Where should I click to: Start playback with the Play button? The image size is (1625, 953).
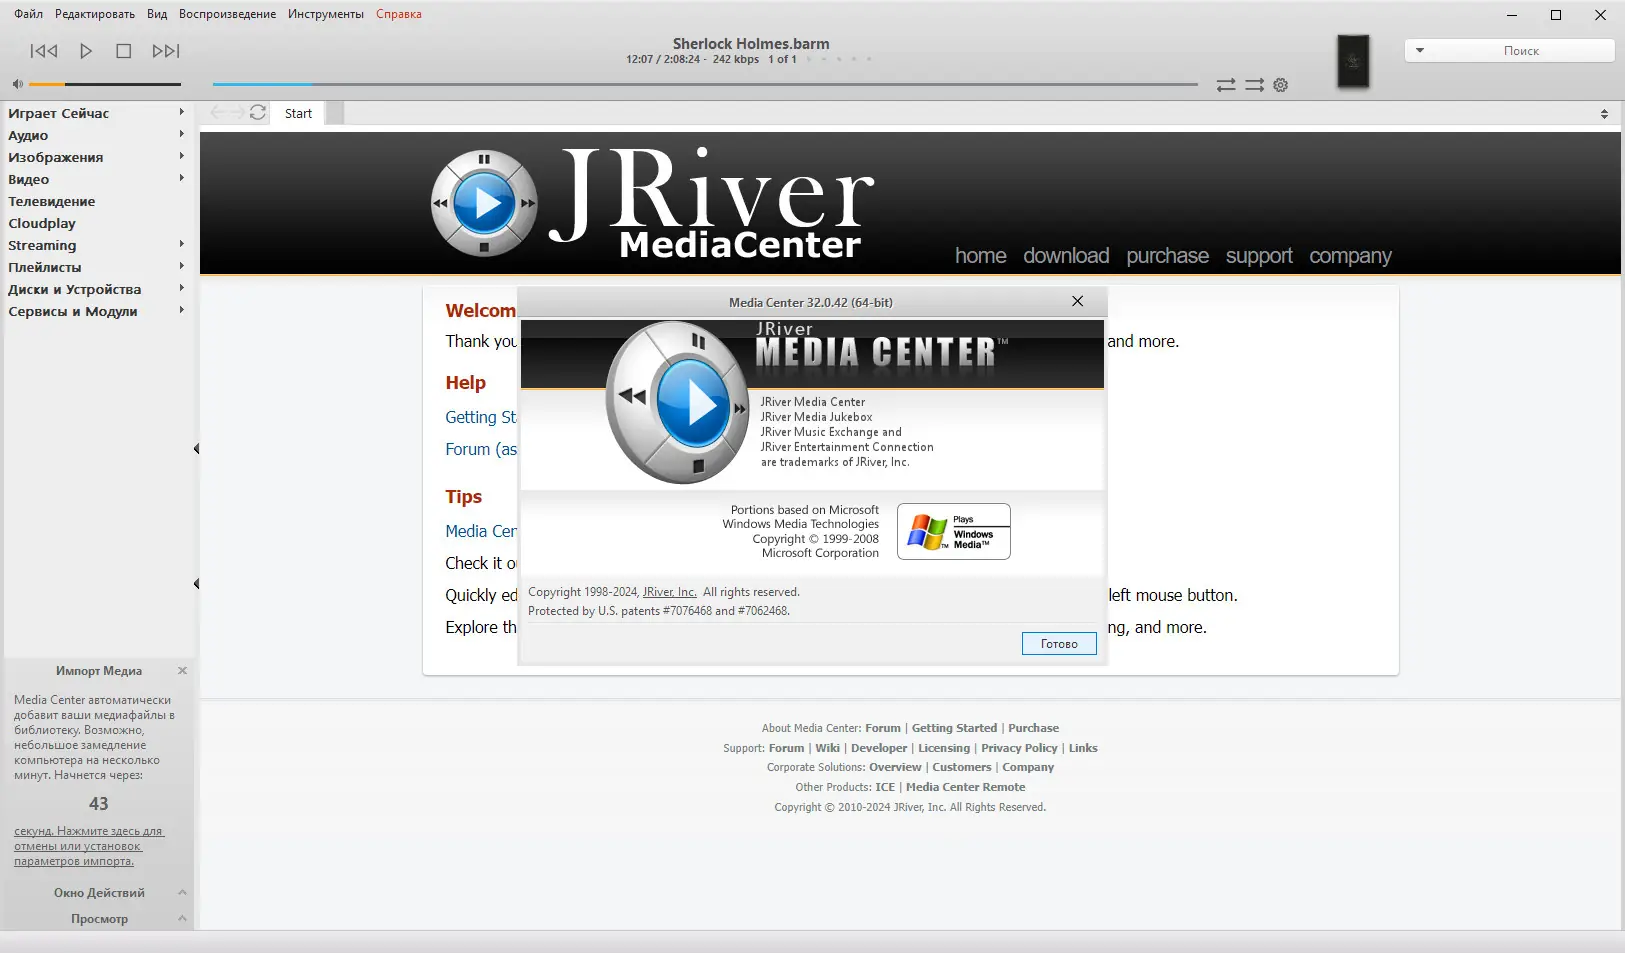coord(86,51)
